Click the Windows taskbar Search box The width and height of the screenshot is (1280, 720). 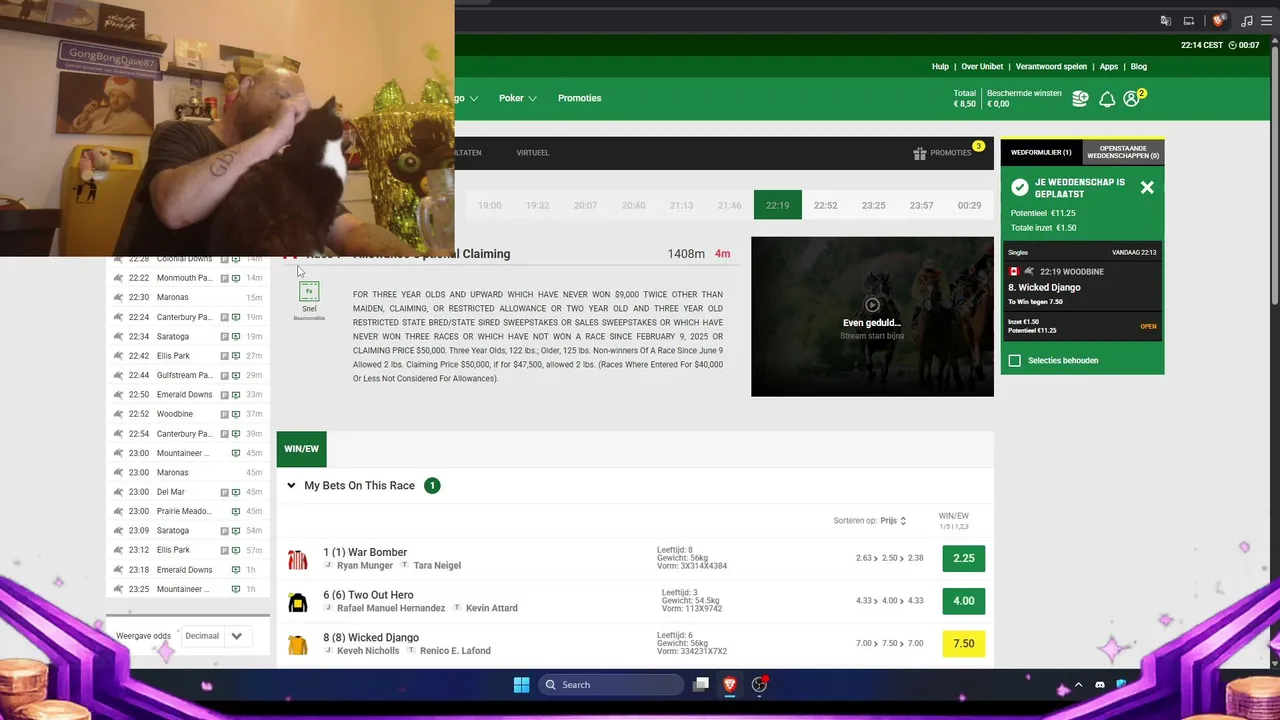tap(611, 685)
